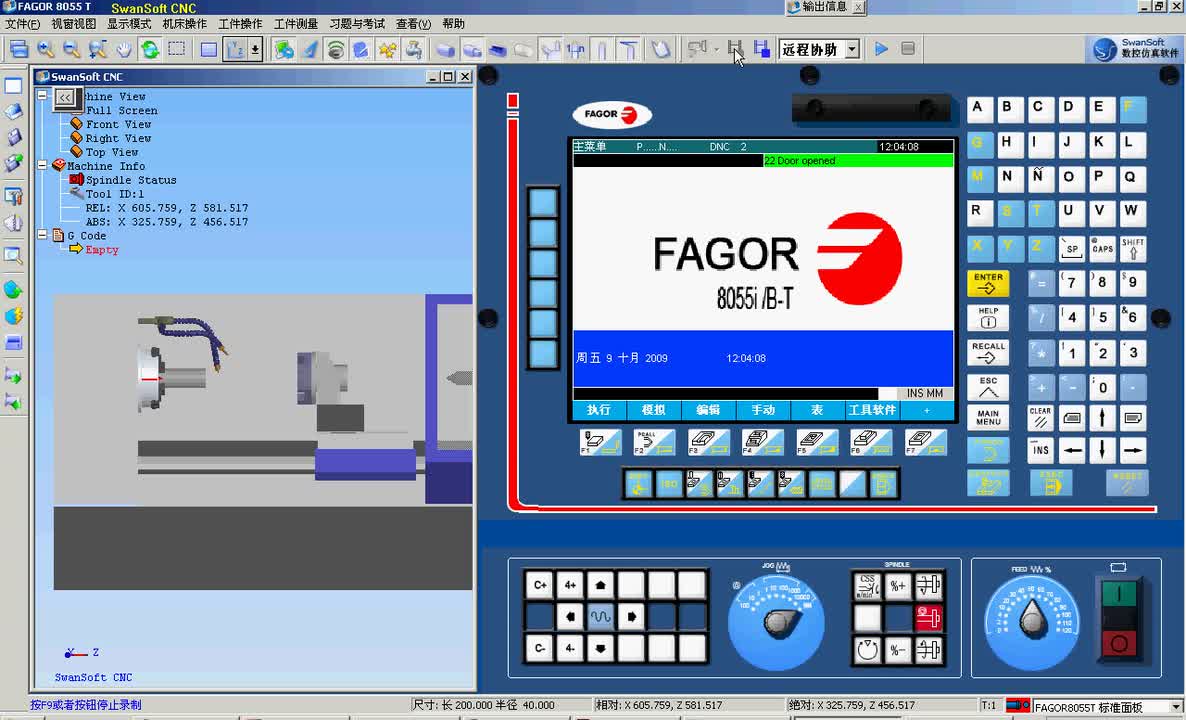This screenshot has height=720, width=1186.
Task: Open the 视窗视图 menu
Action: pos(73,24)
